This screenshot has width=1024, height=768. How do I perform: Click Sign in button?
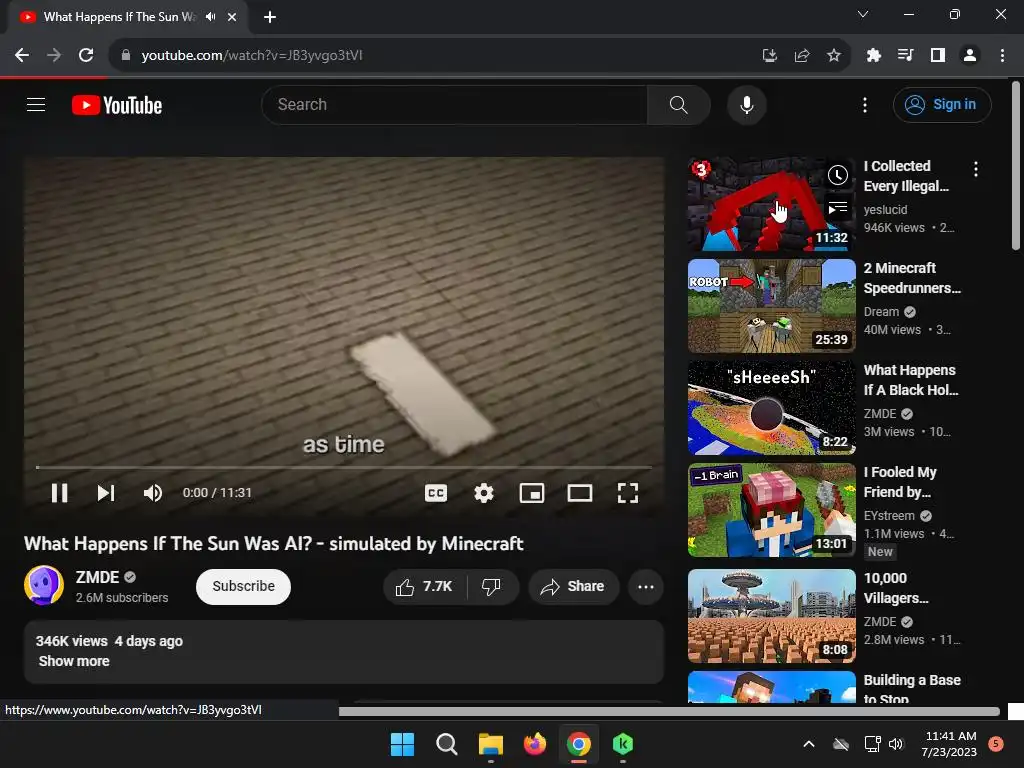tap(942, 104)
